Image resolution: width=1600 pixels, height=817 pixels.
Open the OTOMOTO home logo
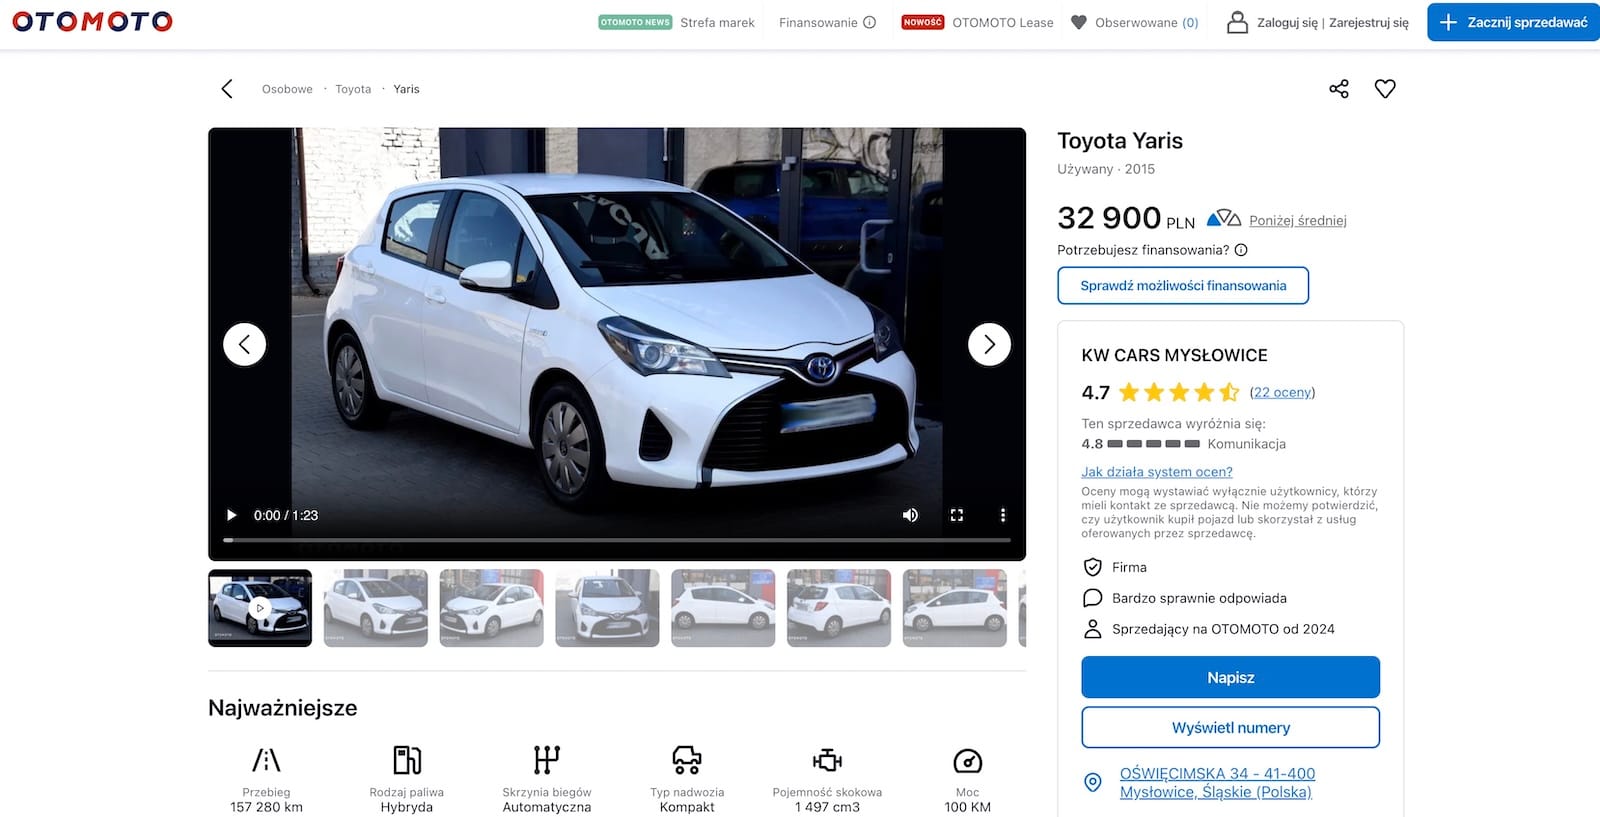(92, 21)
